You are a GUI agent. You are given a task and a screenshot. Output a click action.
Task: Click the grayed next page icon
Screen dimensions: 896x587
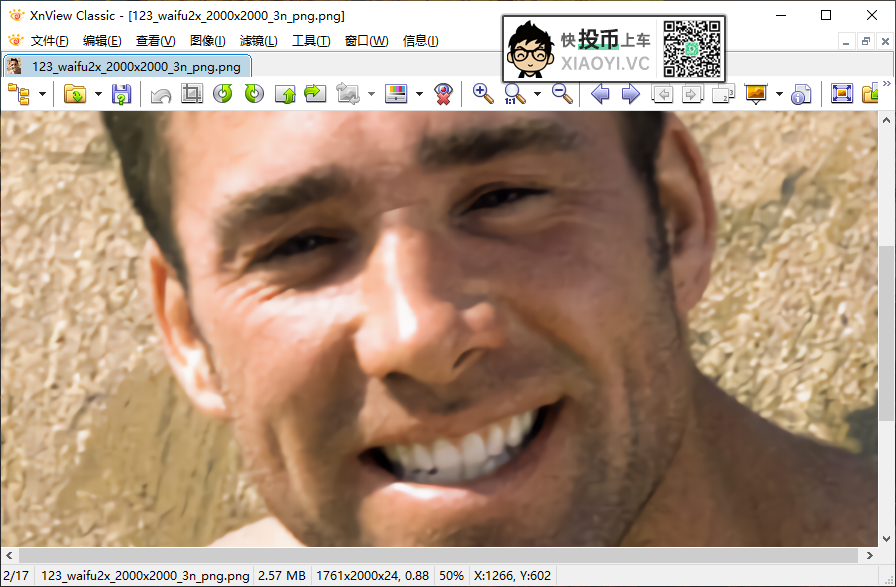[692, 94]
